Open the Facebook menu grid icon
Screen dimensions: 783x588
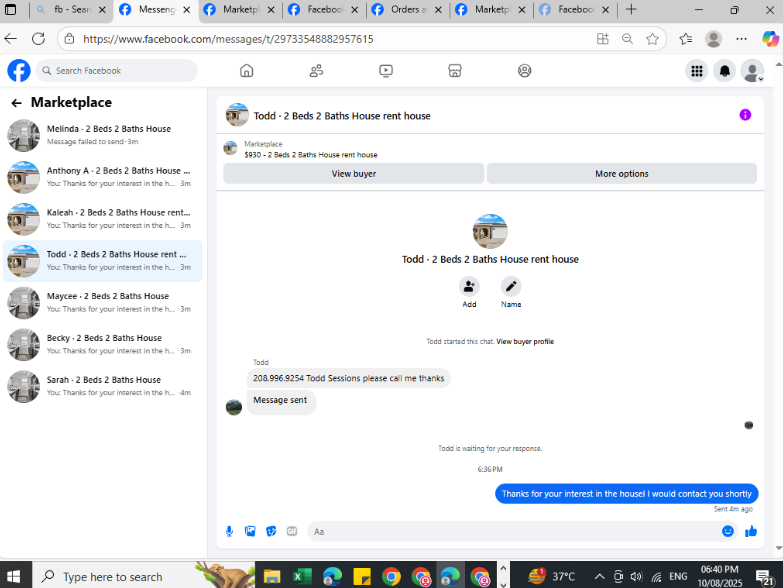pyautogui.click(x=697, y=71)
